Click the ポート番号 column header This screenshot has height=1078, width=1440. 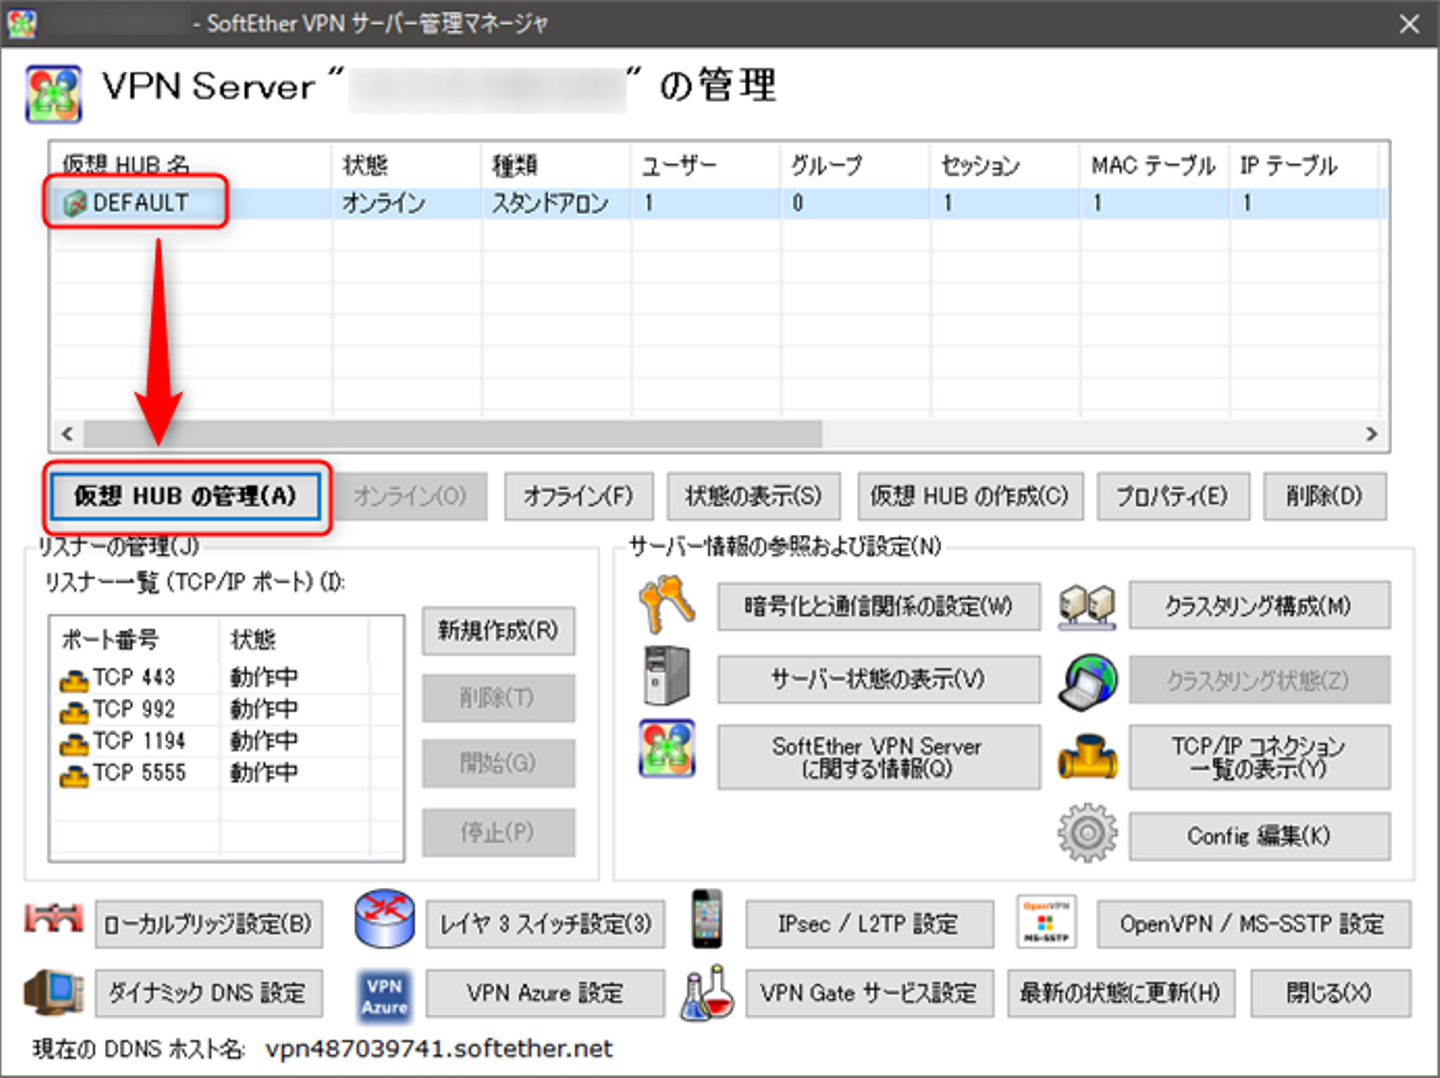click(135, 639)
